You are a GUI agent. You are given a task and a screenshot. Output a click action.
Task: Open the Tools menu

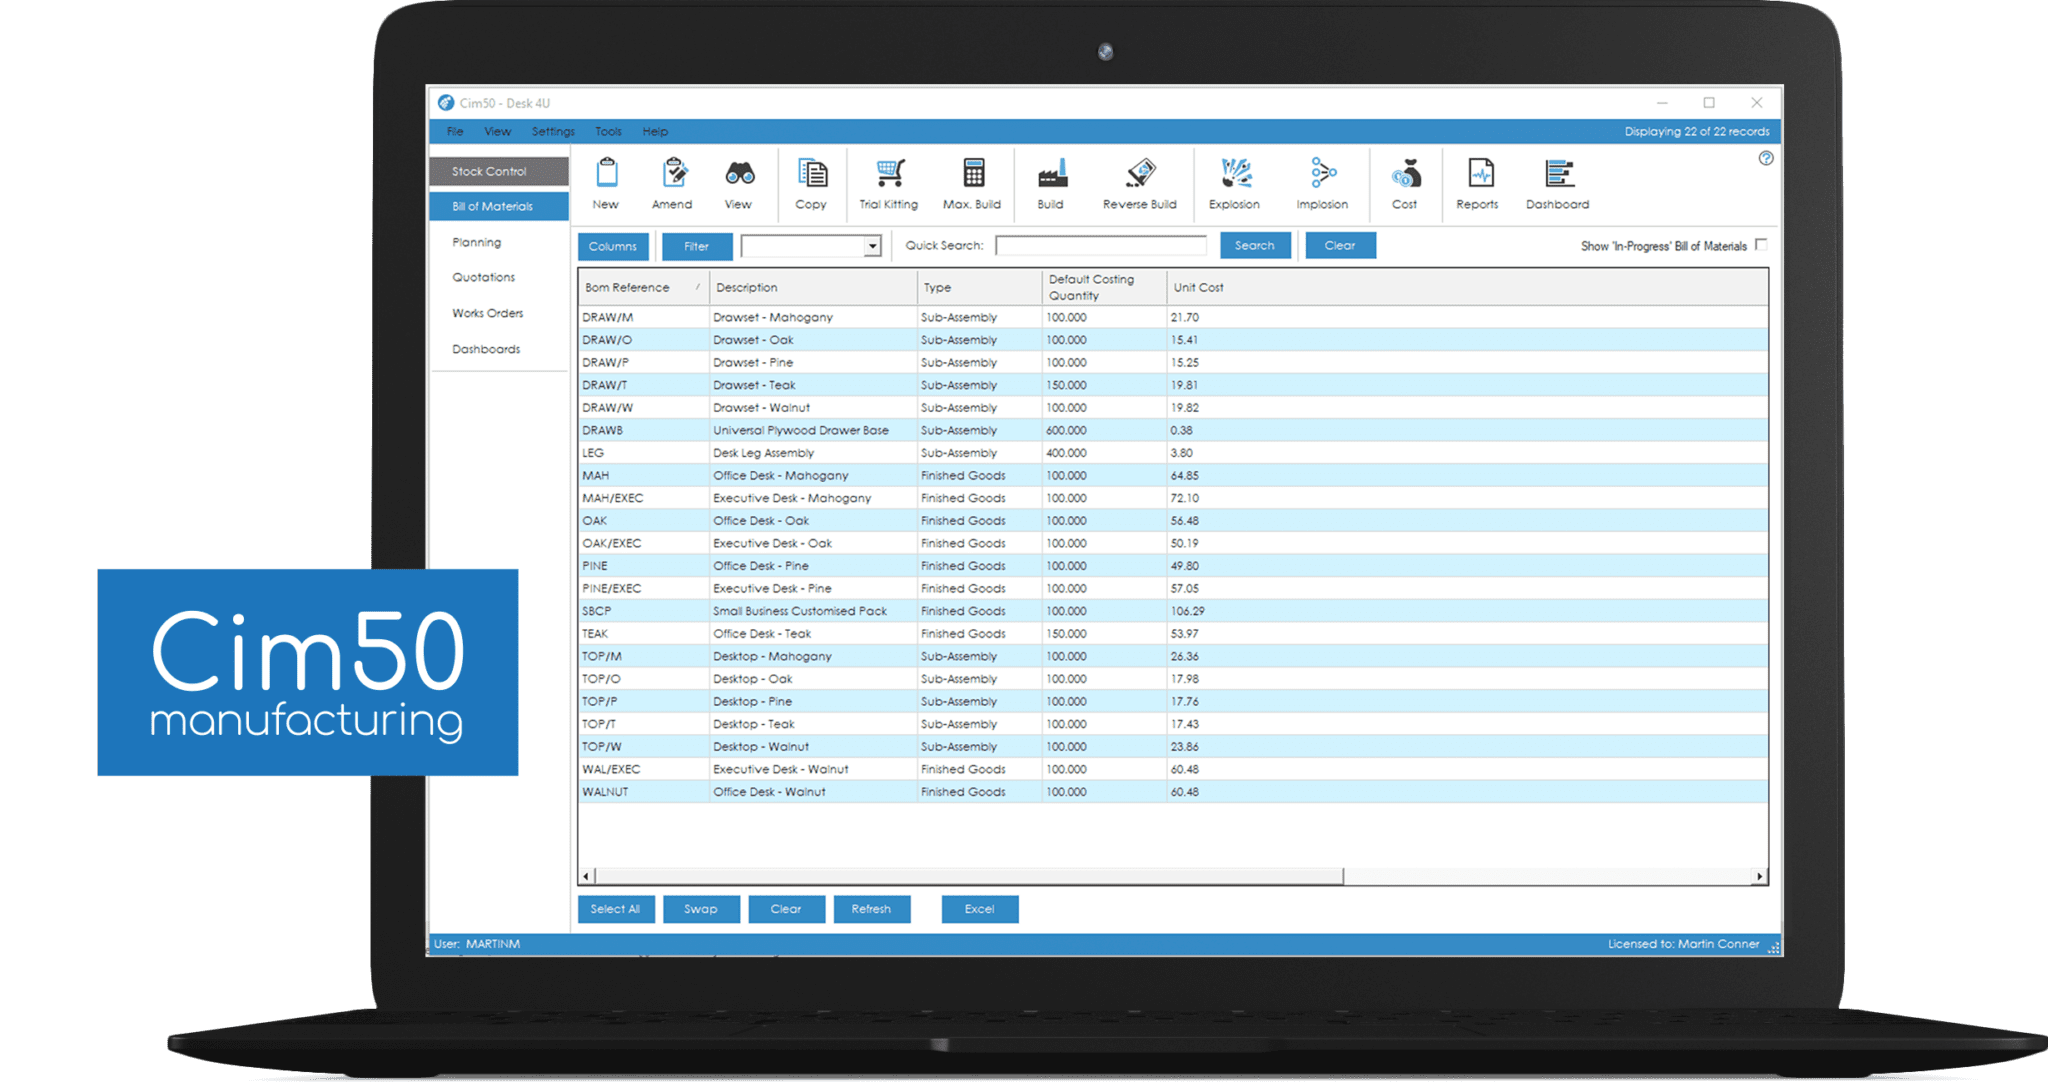pos(607,131)
